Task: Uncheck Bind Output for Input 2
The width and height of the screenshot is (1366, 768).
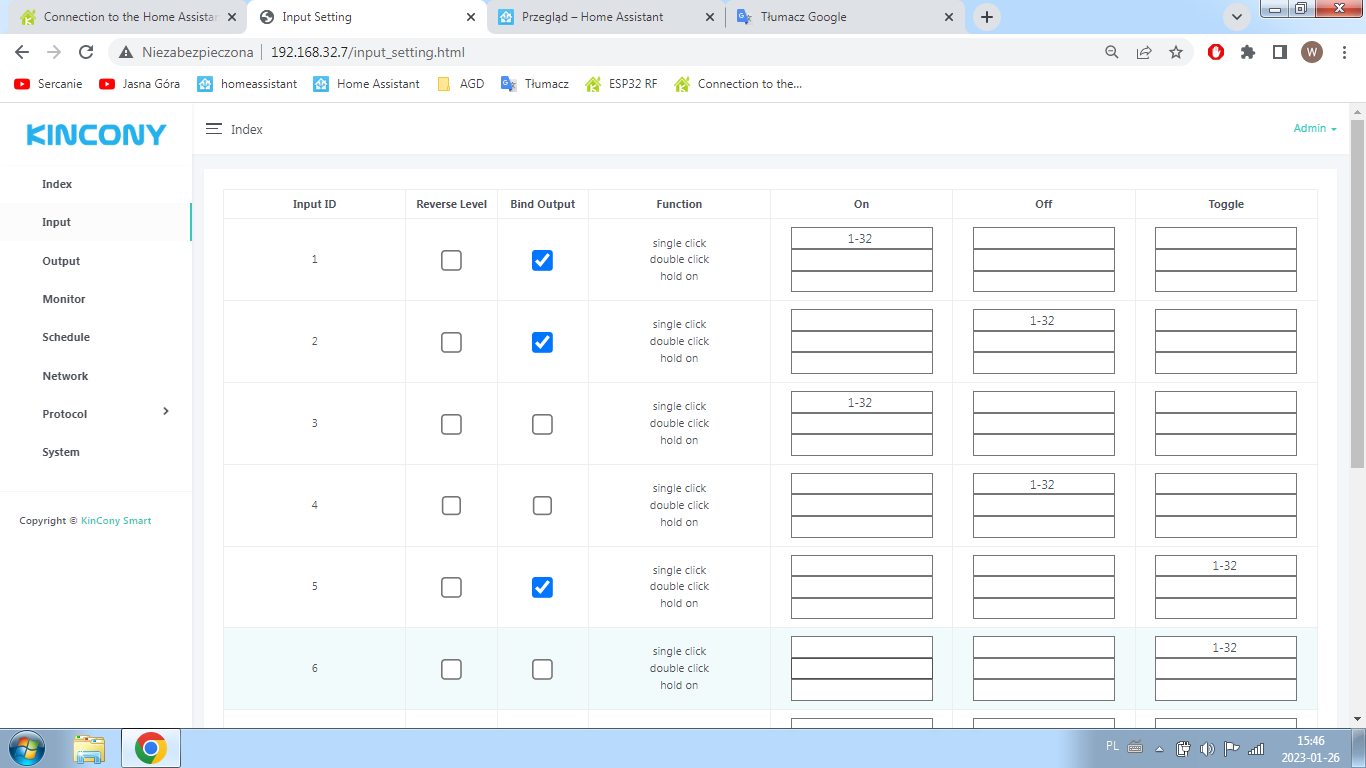Action: 542,342
